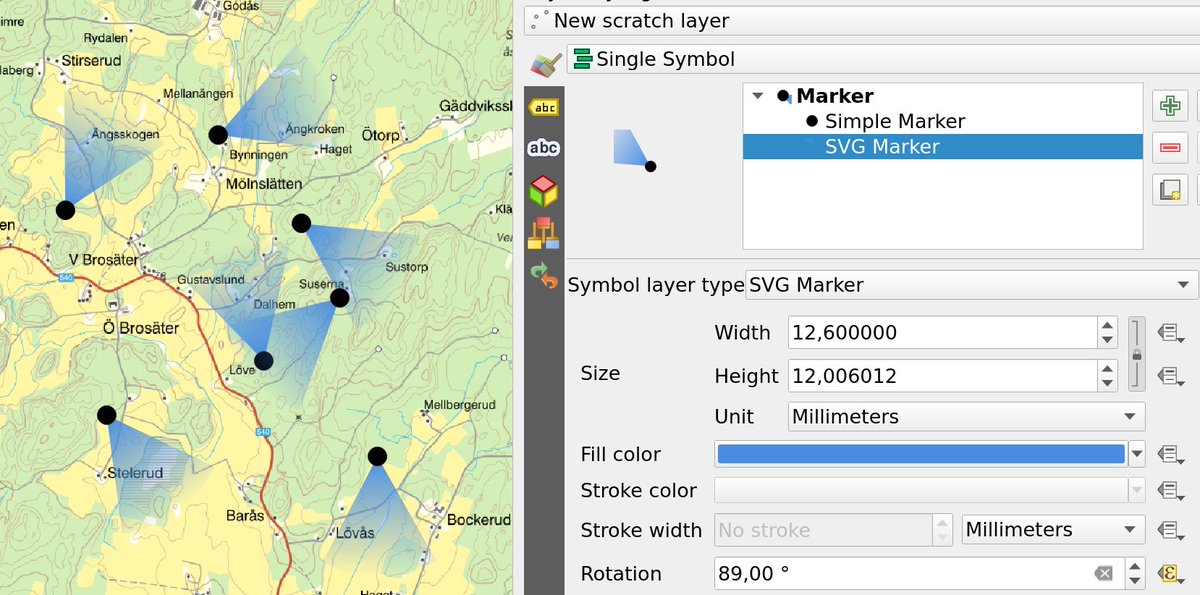This screenshot has width=1200, height=595.
Task: Click the point marker above Stelerud
Action: pyautogui.click(x=107, y=414)
